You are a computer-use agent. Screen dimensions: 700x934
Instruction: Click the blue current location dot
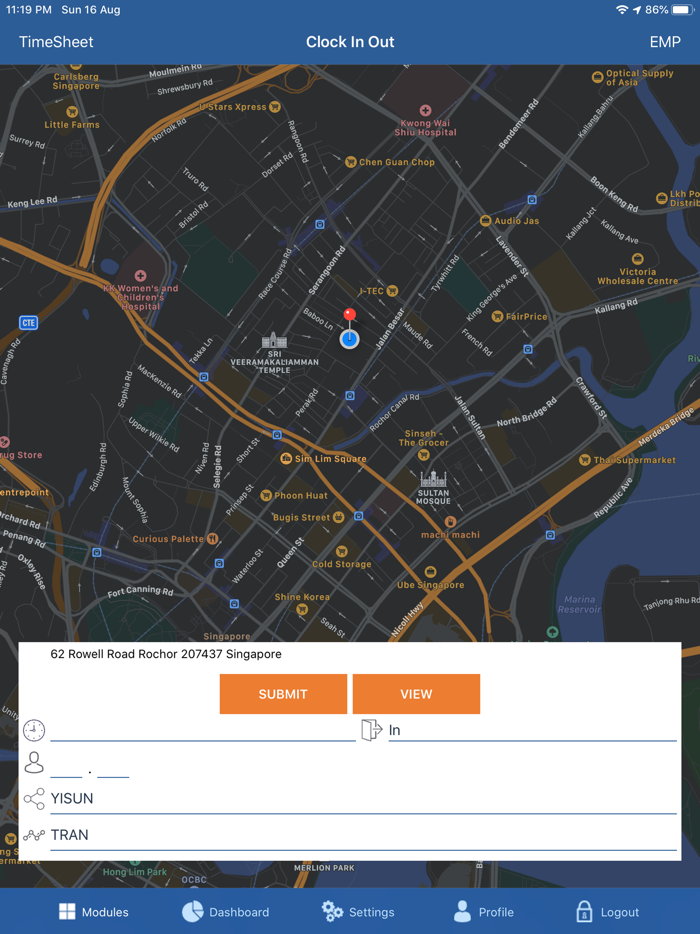[350, 339]
